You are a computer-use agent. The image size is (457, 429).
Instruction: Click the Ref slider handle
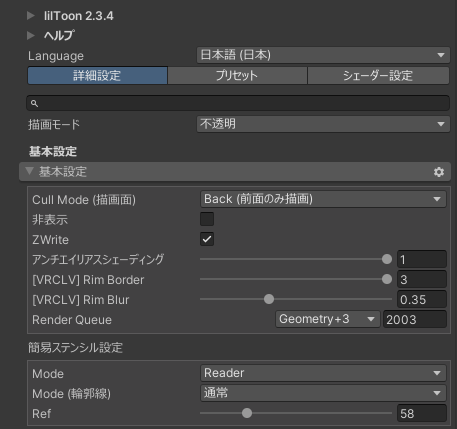[247, 413]
